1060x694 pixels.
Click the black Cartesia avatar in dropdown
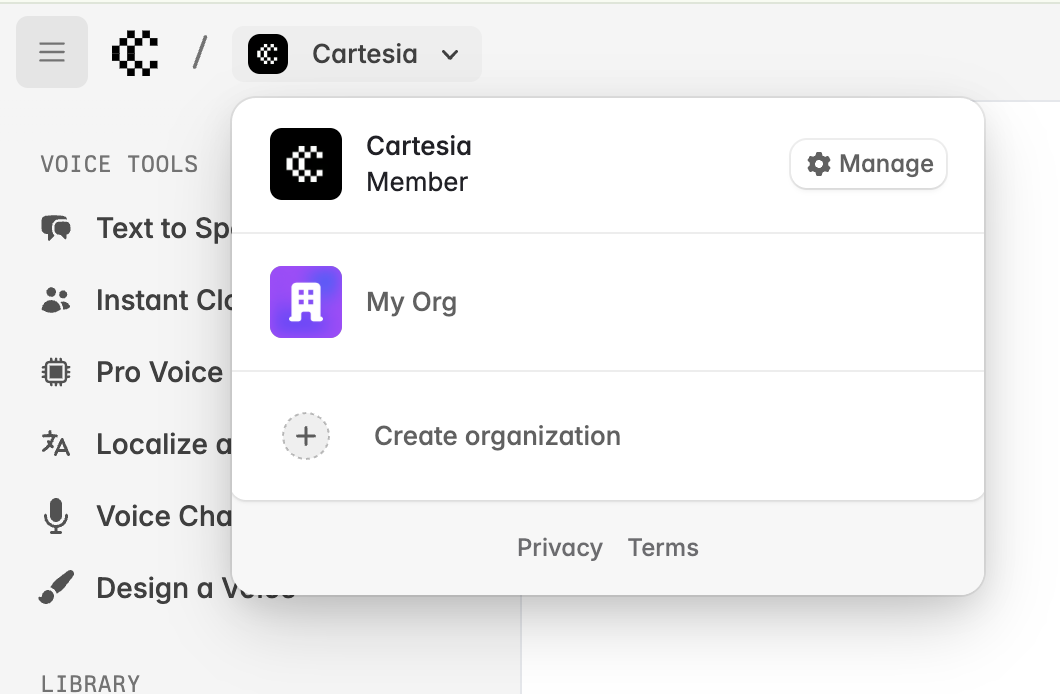306,164
